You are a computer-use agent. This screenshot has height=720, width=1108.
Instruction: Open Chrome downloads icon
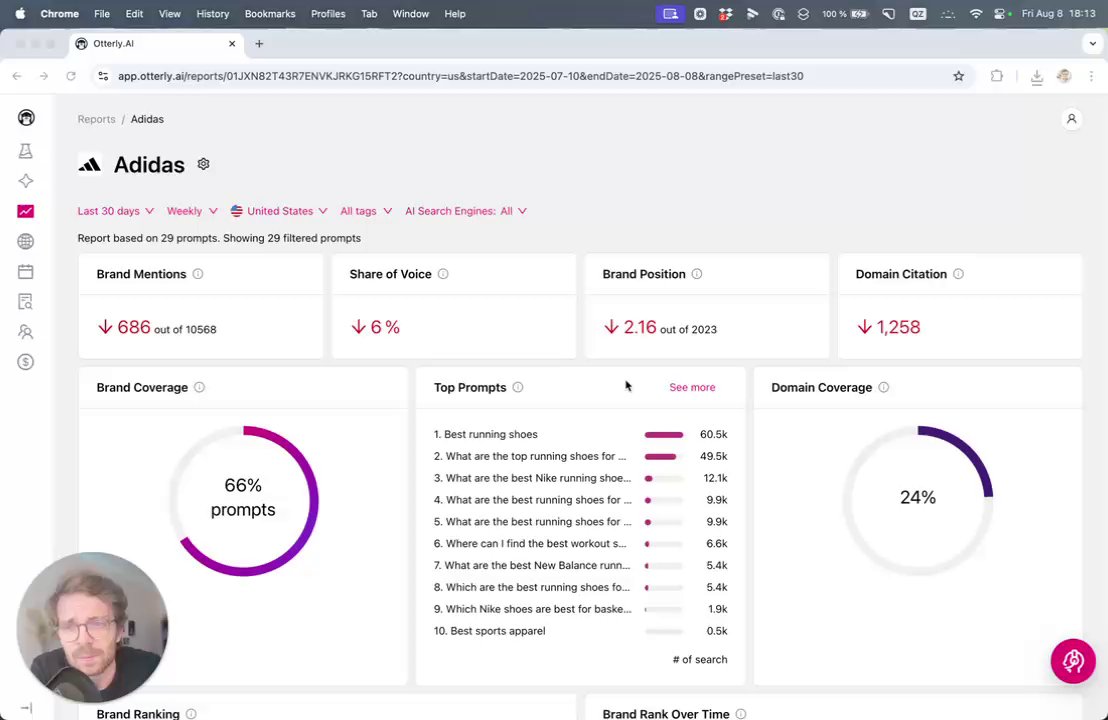(1037, 76)
